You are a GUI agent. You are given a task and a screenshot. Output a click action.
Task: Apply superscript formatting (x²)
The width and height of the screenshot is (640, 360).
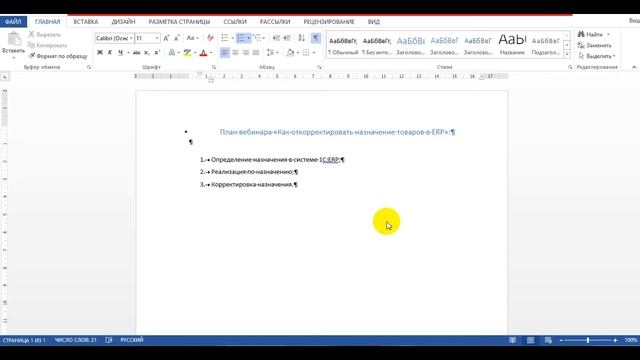point(157,53)
